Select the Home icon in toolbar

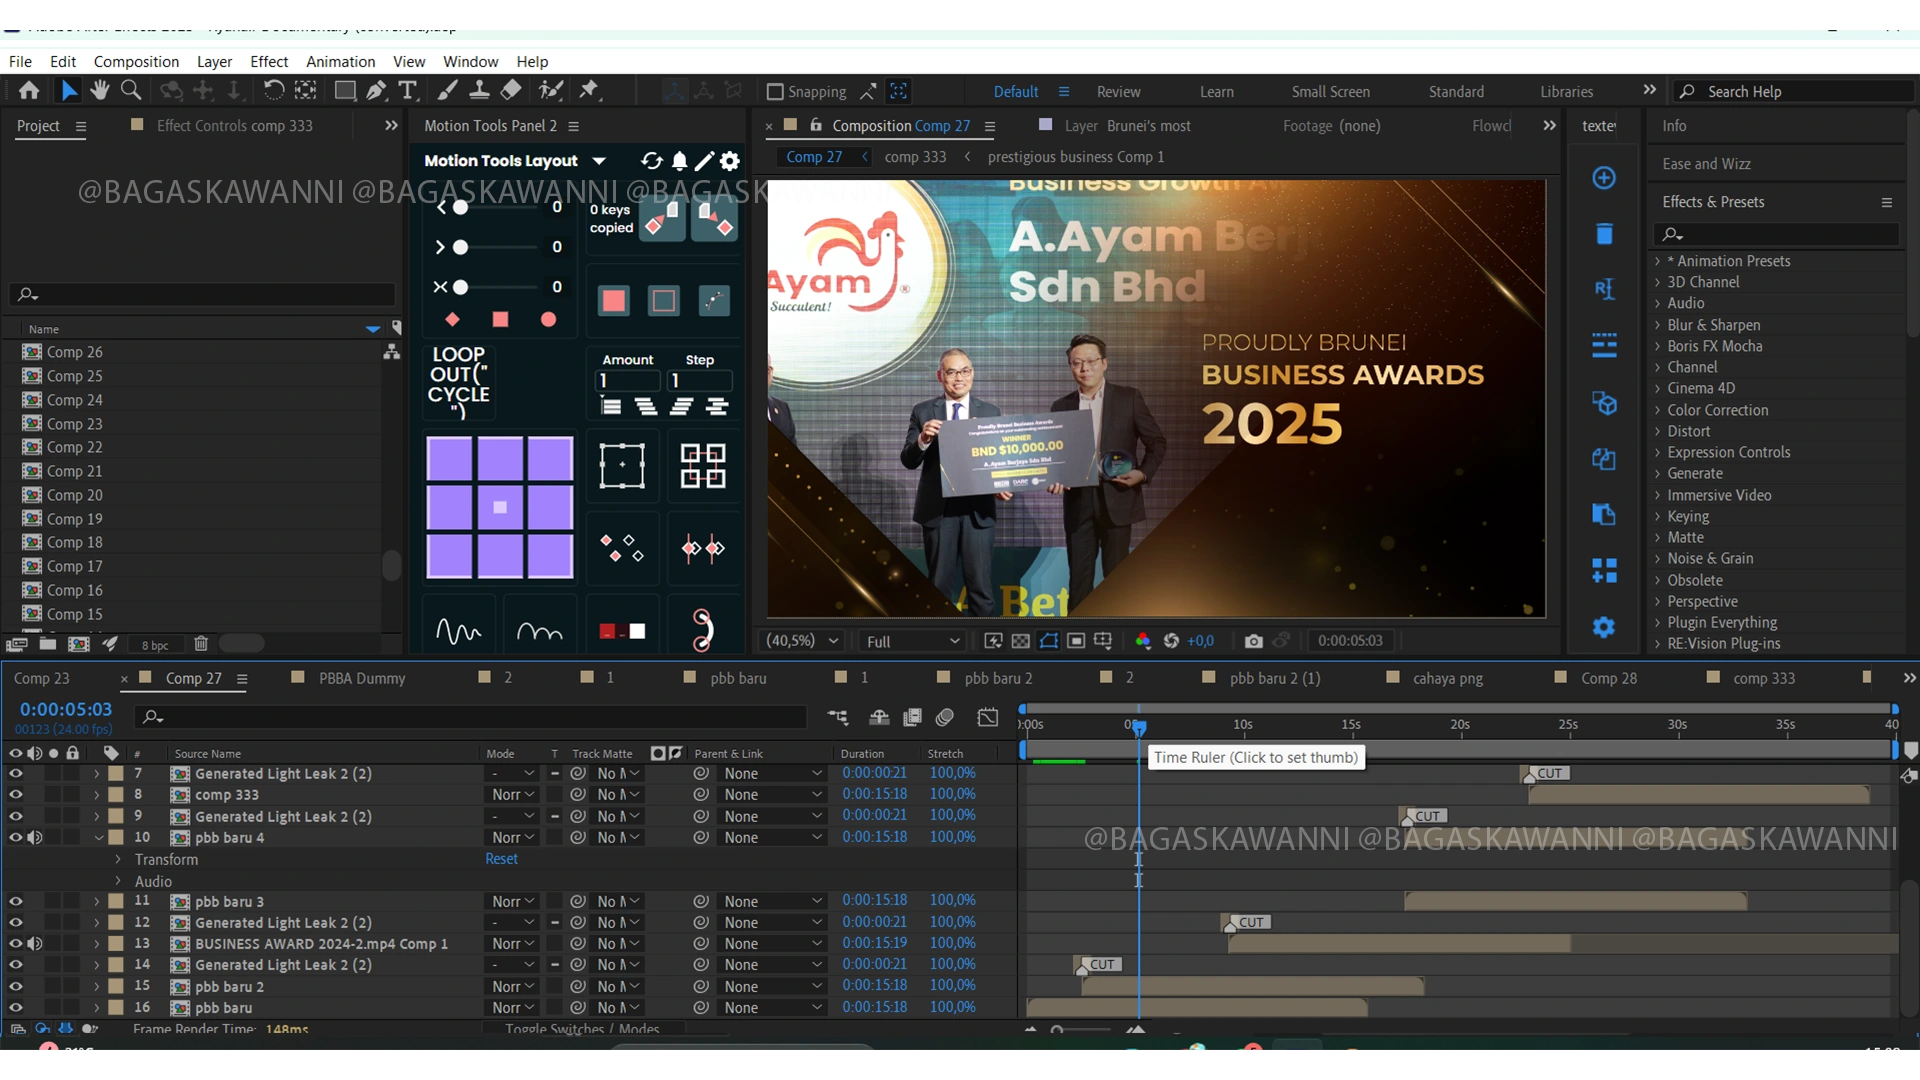(29, 91)
